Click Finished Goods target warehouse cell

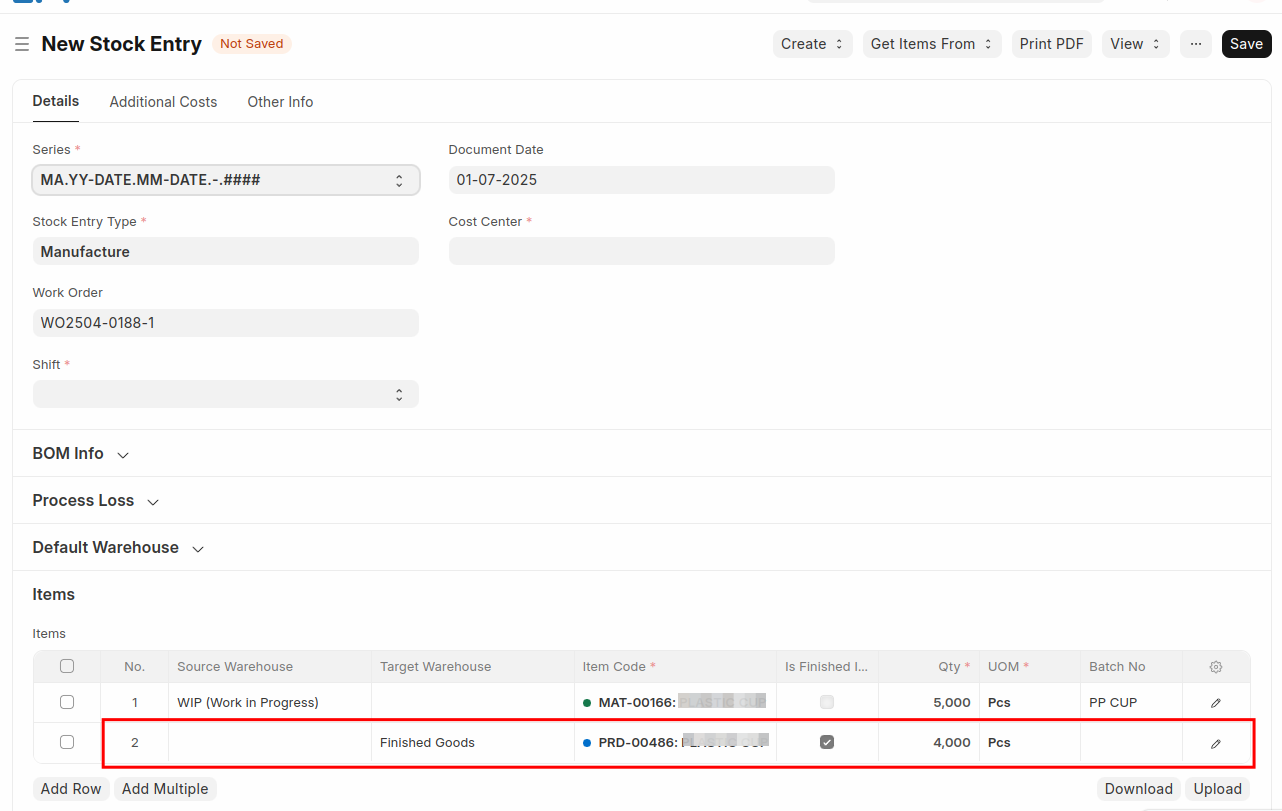click(x=473, y=743)
